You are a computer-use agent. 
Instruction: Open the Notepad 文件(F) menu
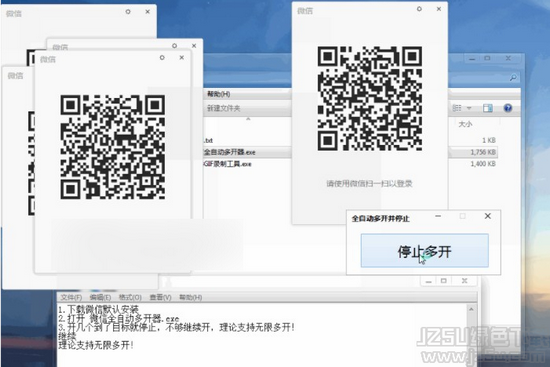[x=71, y=298]
